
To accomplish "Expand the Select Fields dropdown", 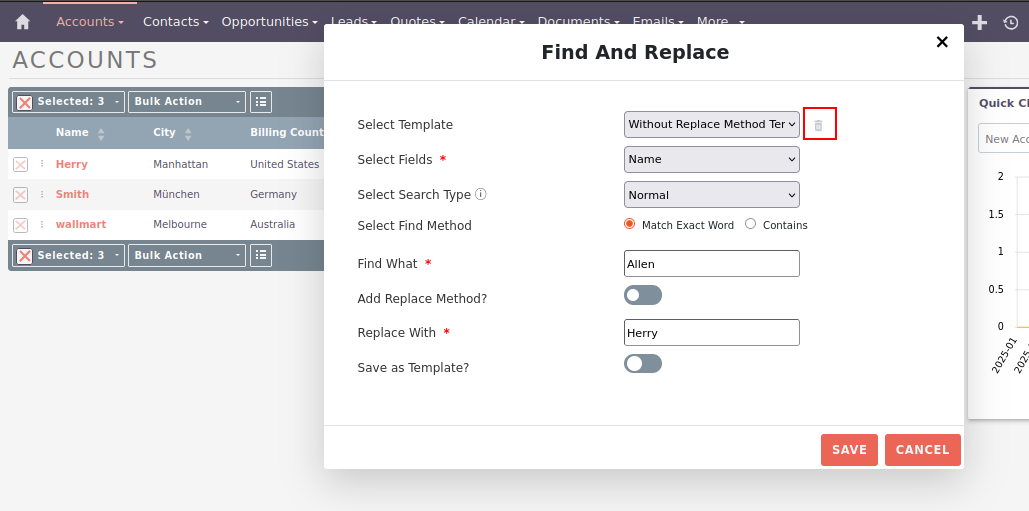I will tap(711, 159).
